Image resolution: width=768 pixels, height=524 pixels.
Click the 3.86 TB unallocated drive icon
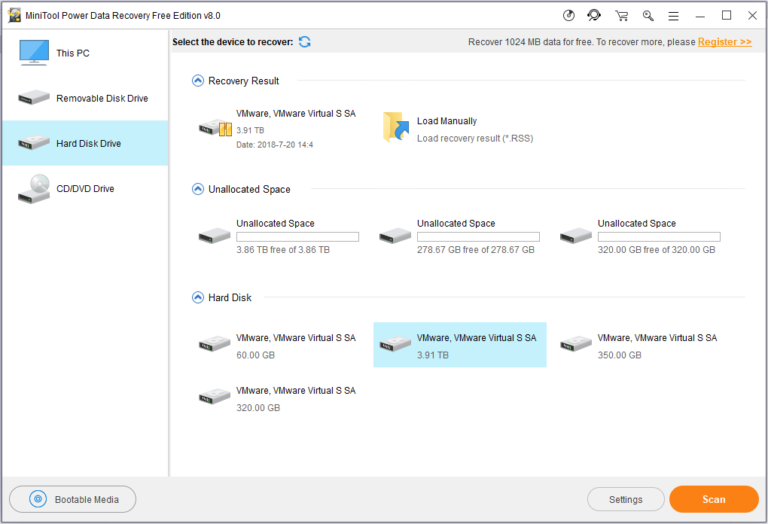(x=215, y=236)
